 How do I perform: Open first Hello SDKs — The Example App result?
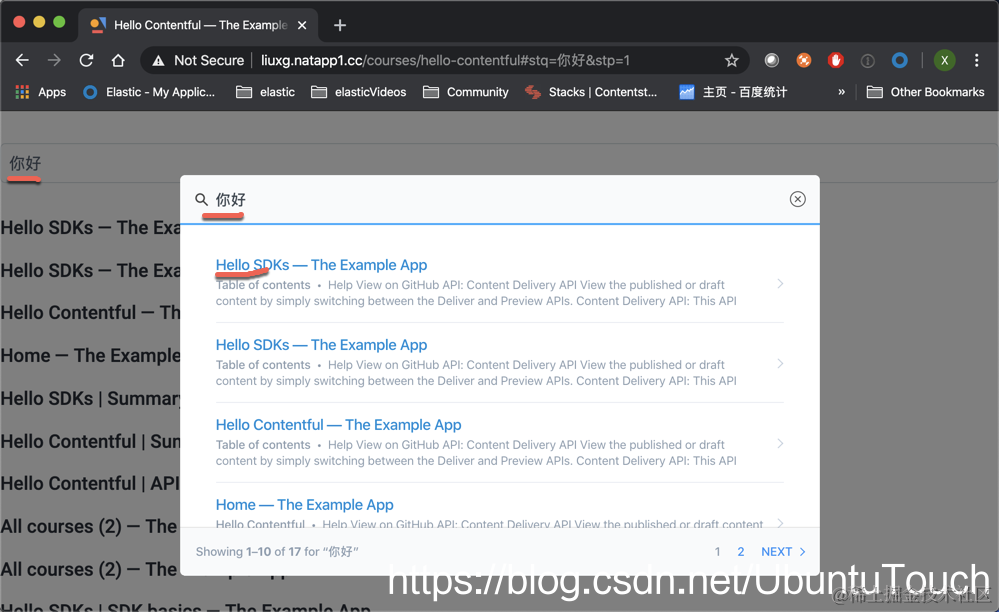(x=321, y=265)
